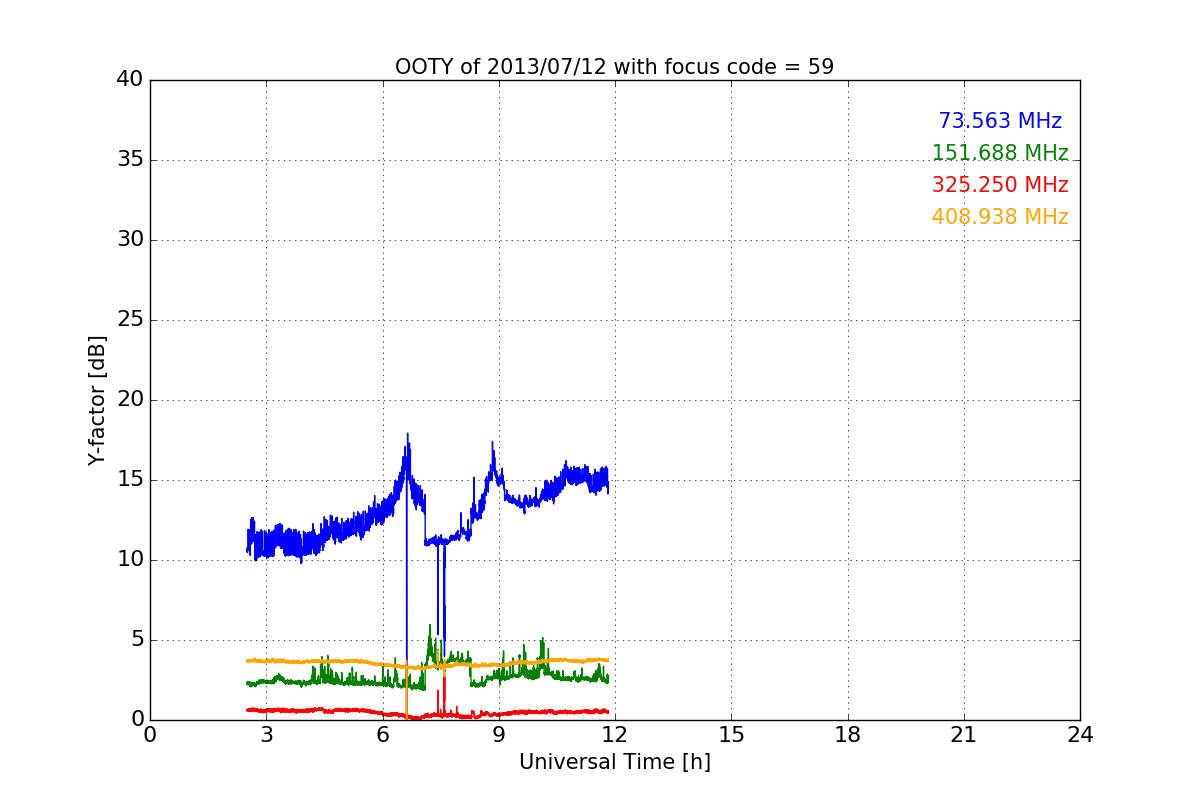Click x-axis tick label 9
1200x800 pixels.
click(x=499, y=735)
